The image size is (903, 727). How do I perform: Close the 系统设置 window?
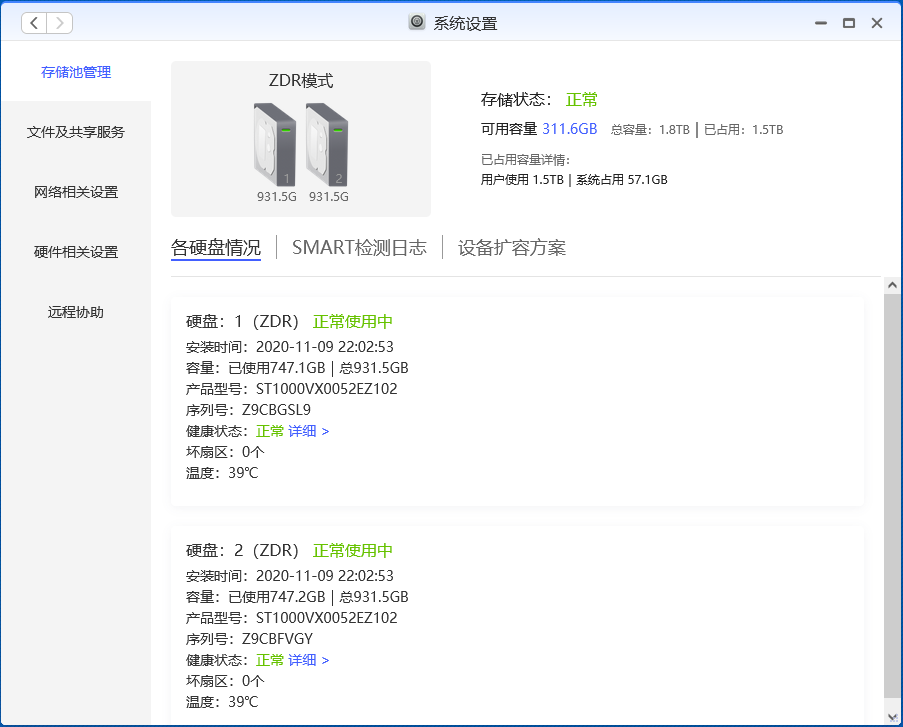click(877, 23)
